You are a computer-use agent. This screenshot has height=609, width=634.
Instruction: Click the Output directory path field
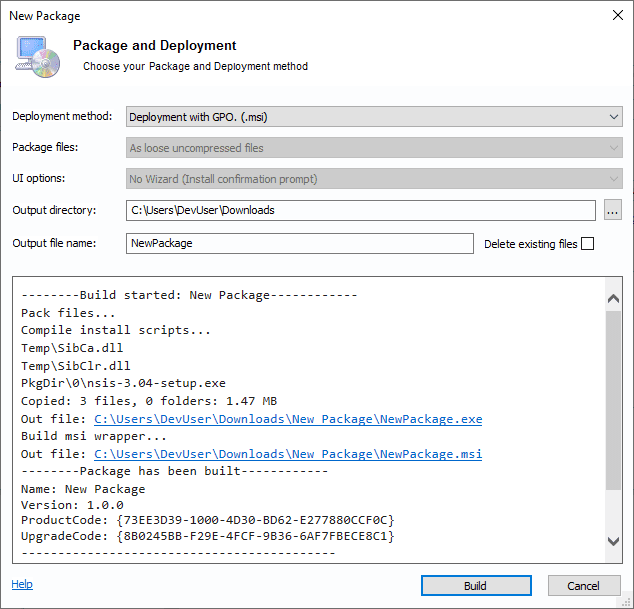point(360,211)
